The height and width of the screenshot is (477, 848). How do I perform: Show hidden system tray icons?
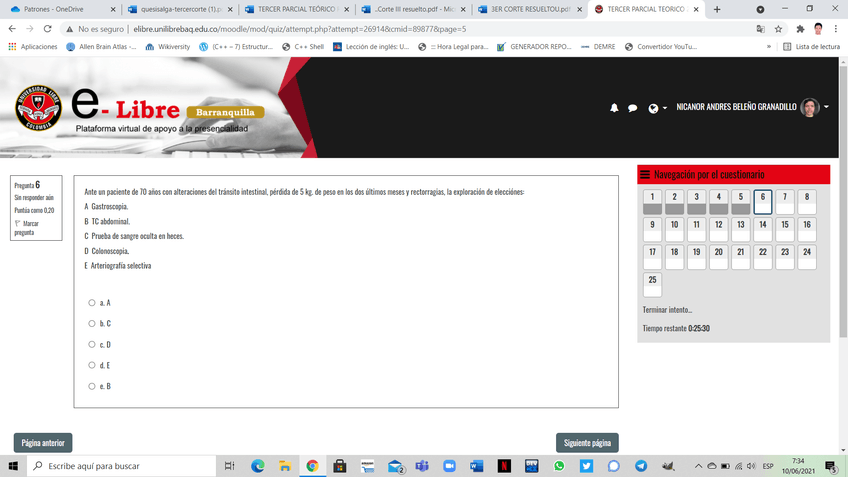(x=698, y=466)
